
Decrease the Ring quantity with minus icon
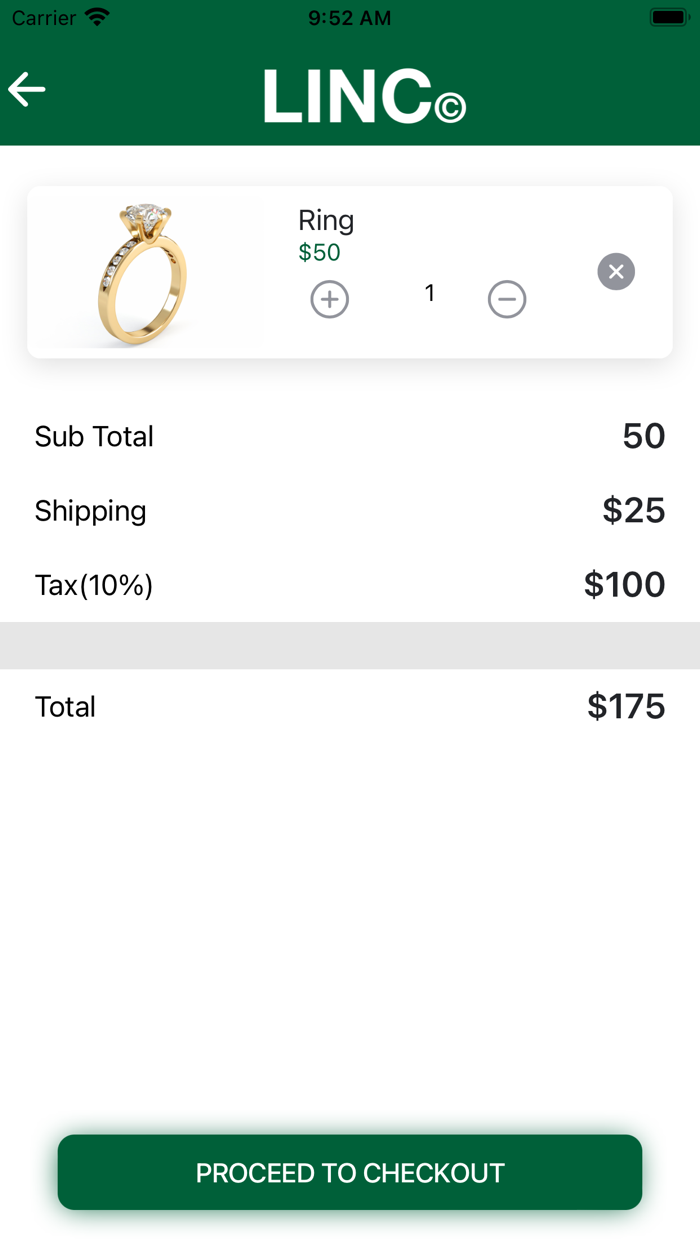(x=507, y=299)
